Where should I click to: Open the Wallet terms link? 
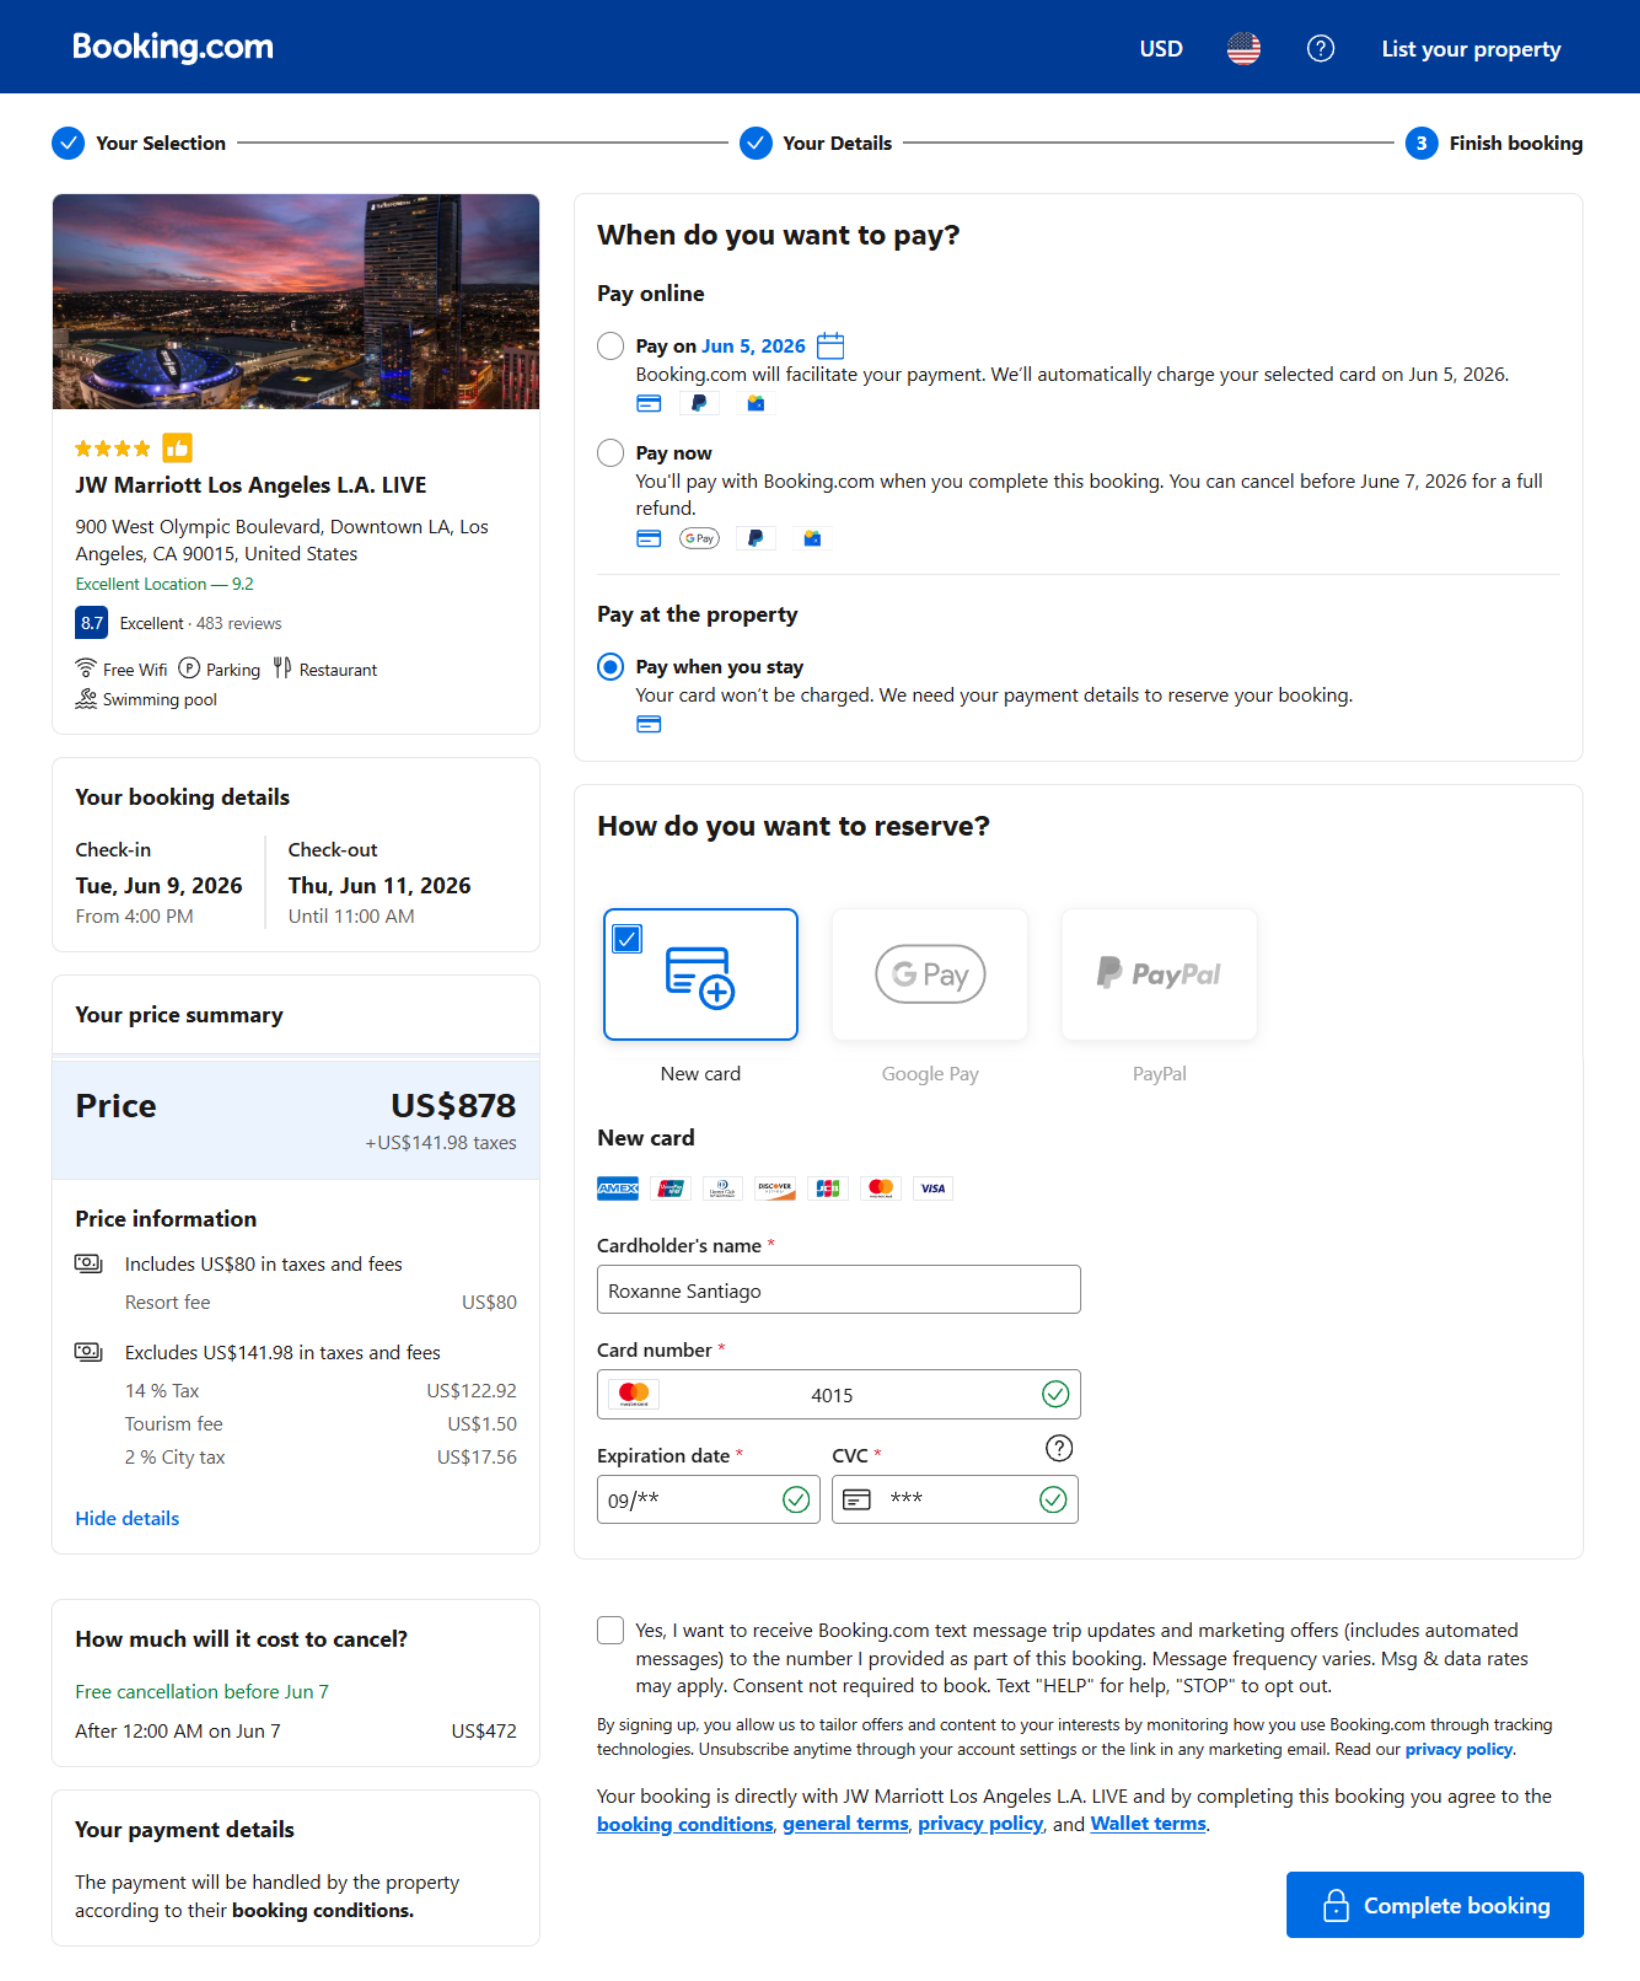(x=1148, y=1824)
